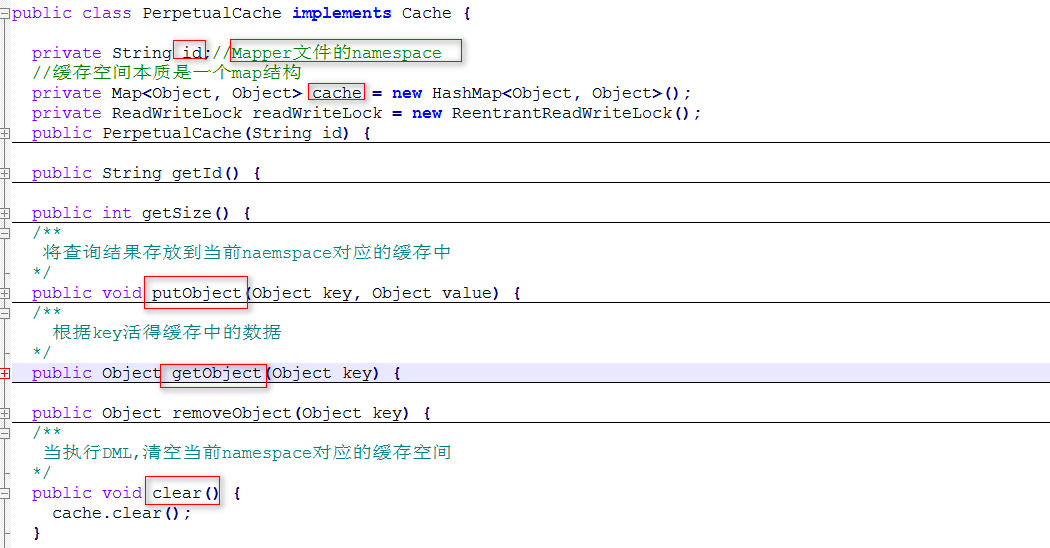Viewport: 1050px width, 548px height.
Task: Click the 'cache' field name in Map declaration
Action: tap(337, 92)
